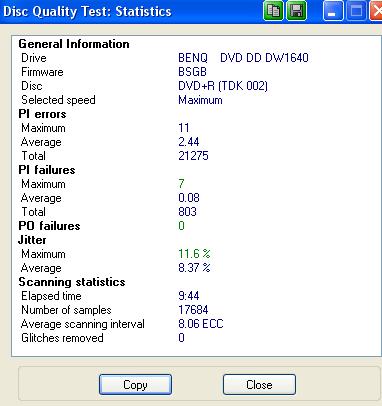Click the copy-to-clipboard icon in title bar
This screenshot has width=382, height=406.
coord(273,11)
